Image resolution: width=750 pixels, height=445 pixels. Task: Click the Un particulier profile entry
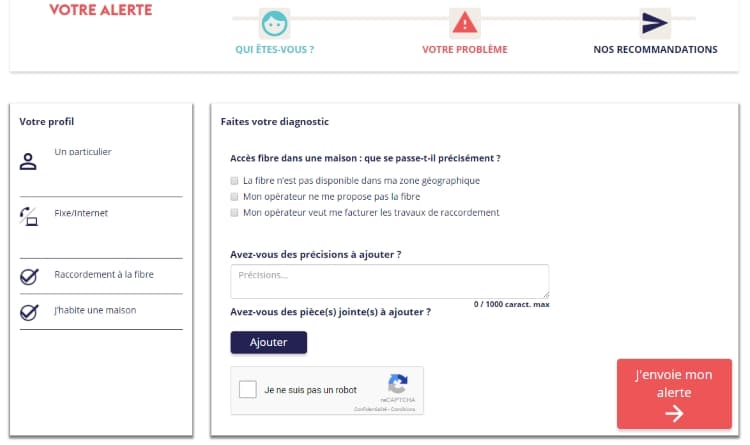tap(83, 152)
